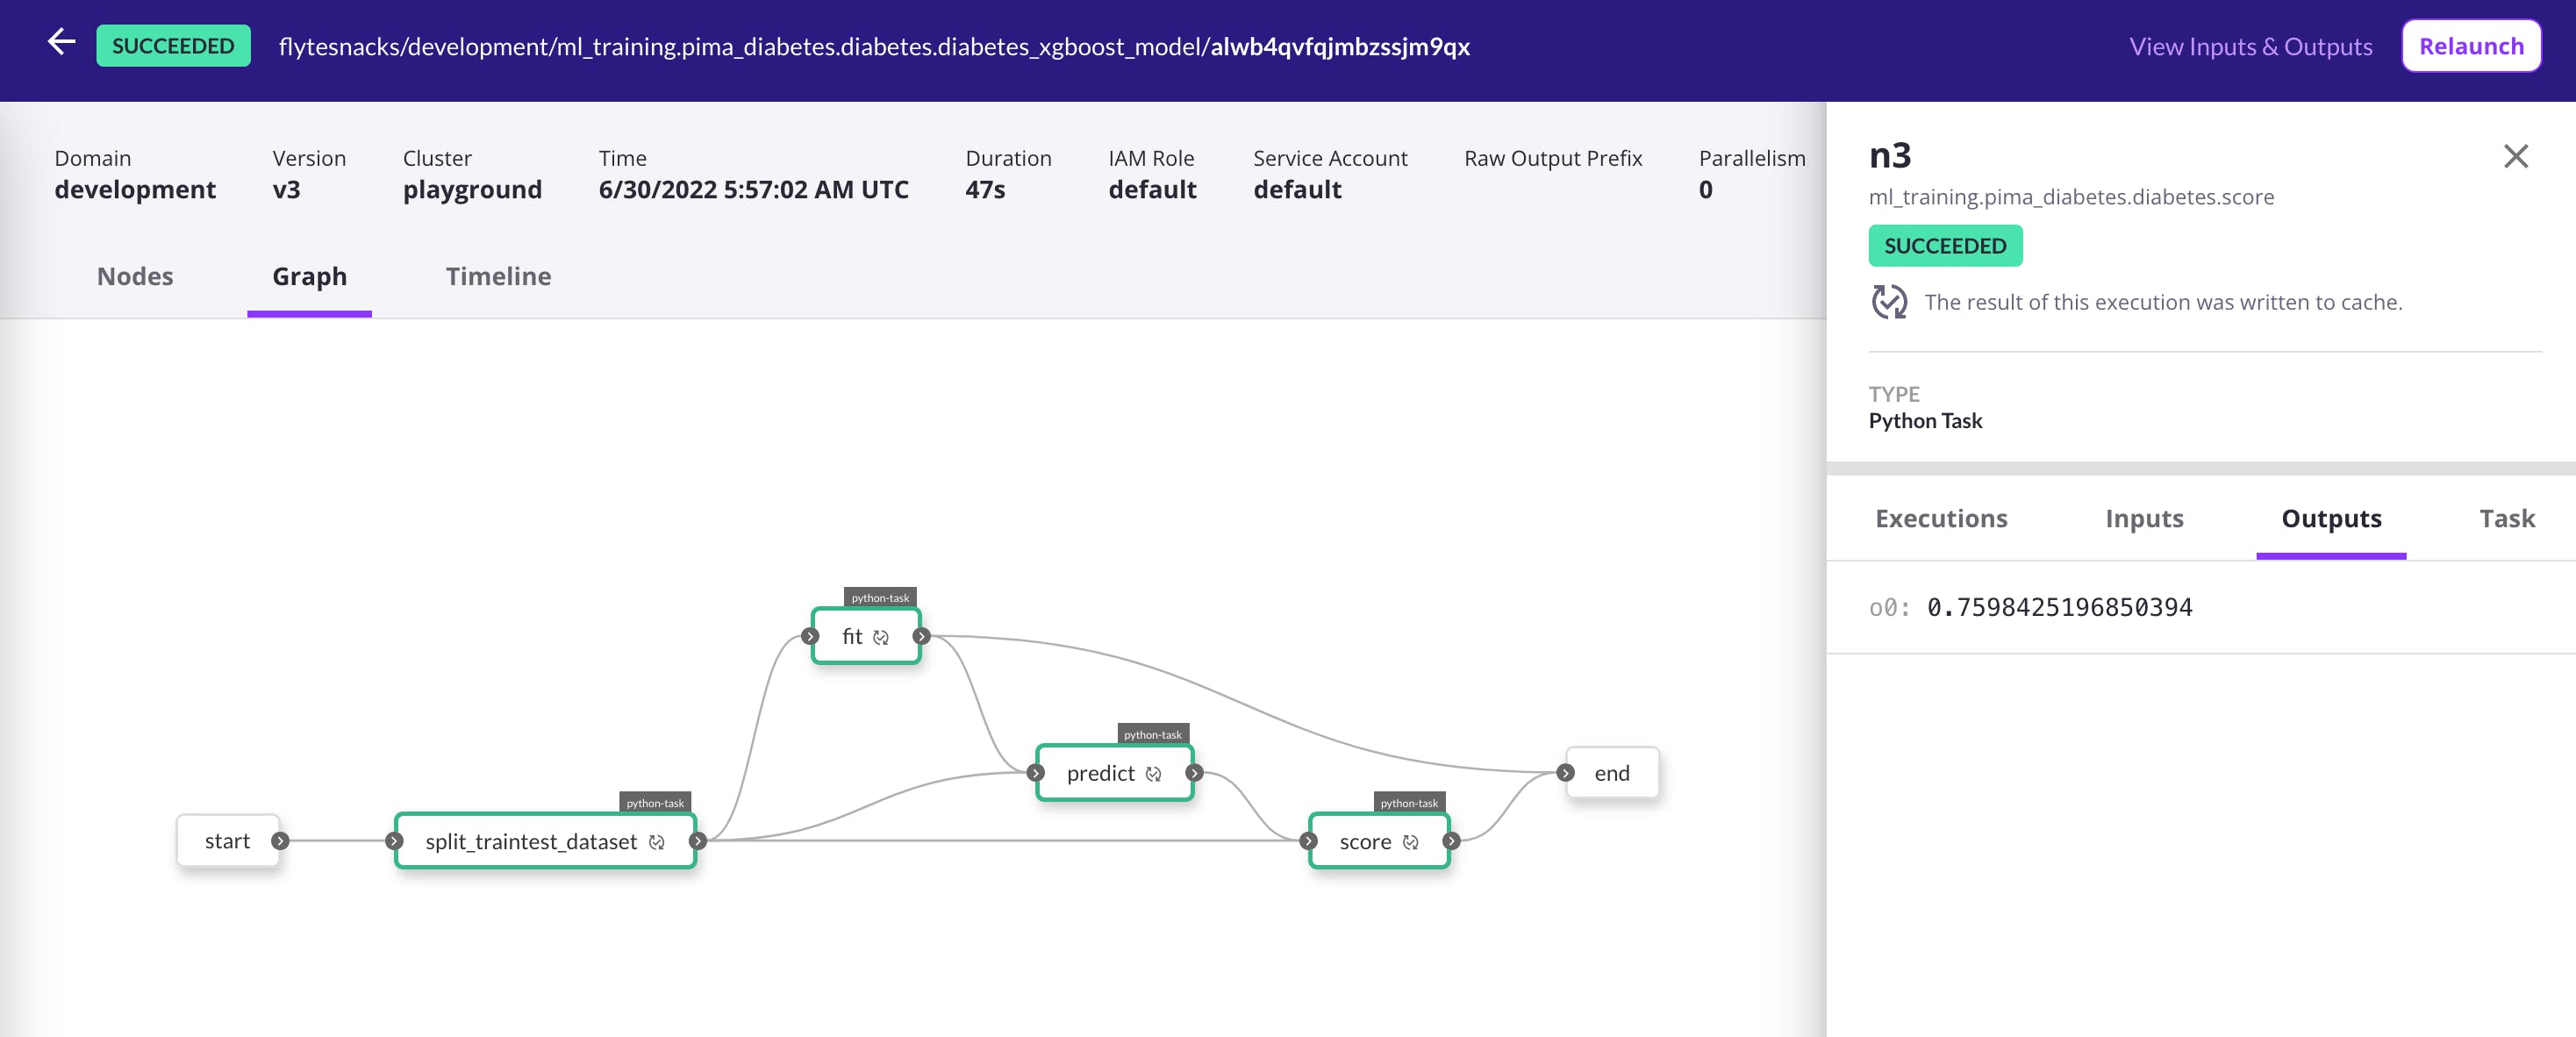The image size is (2576, 1037).
Task: Expand the input port of the score node
Action: pos(1311,842)
